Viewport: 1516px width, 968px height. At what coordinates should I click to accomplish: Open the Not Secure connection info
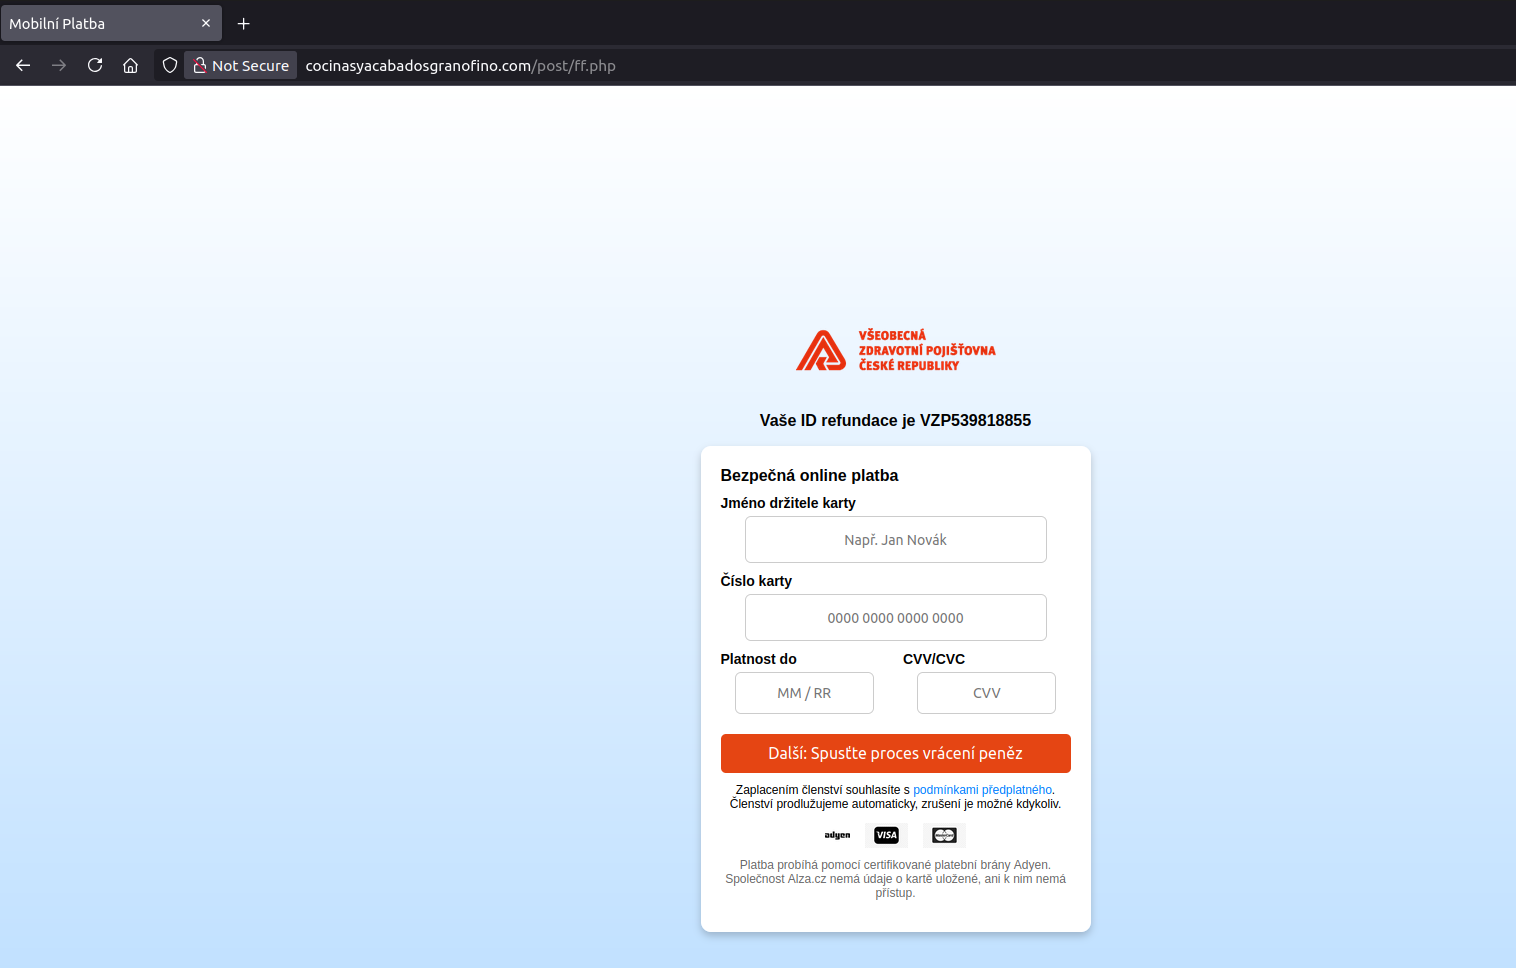pos(241,65)
